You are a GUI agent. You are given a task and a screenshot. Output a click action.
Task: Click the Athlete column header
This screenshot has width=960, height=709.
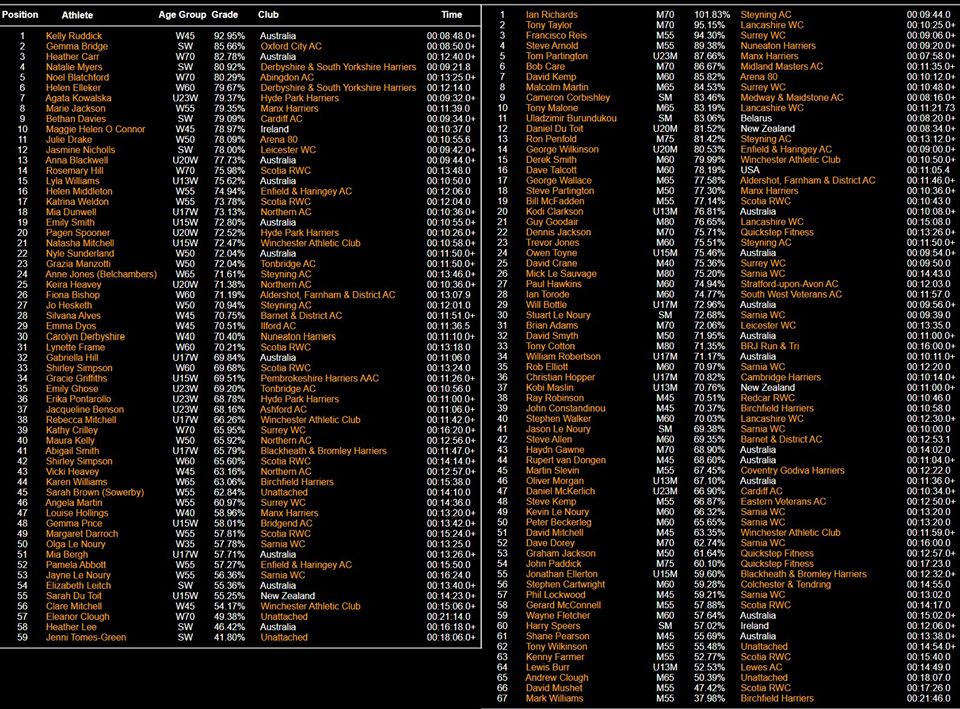pos(78,15)
